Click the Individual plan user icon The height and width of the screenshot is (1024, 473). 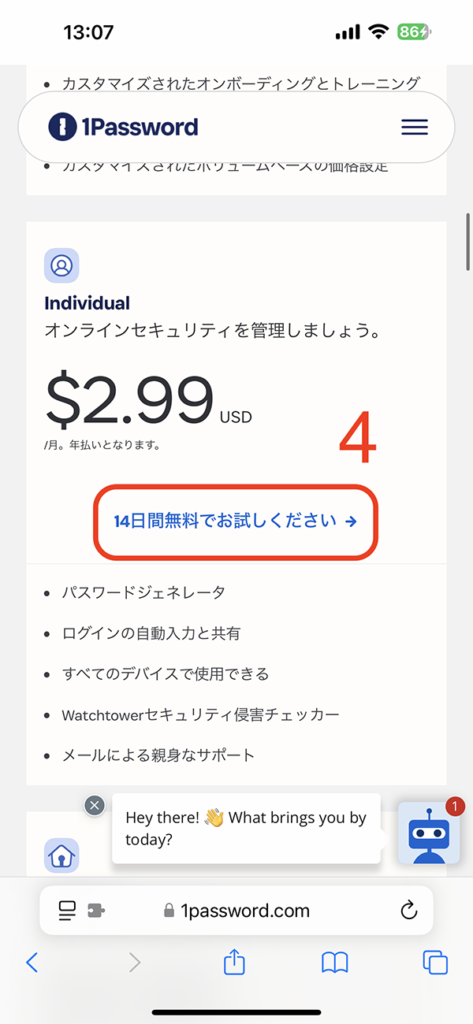point(61,265)
